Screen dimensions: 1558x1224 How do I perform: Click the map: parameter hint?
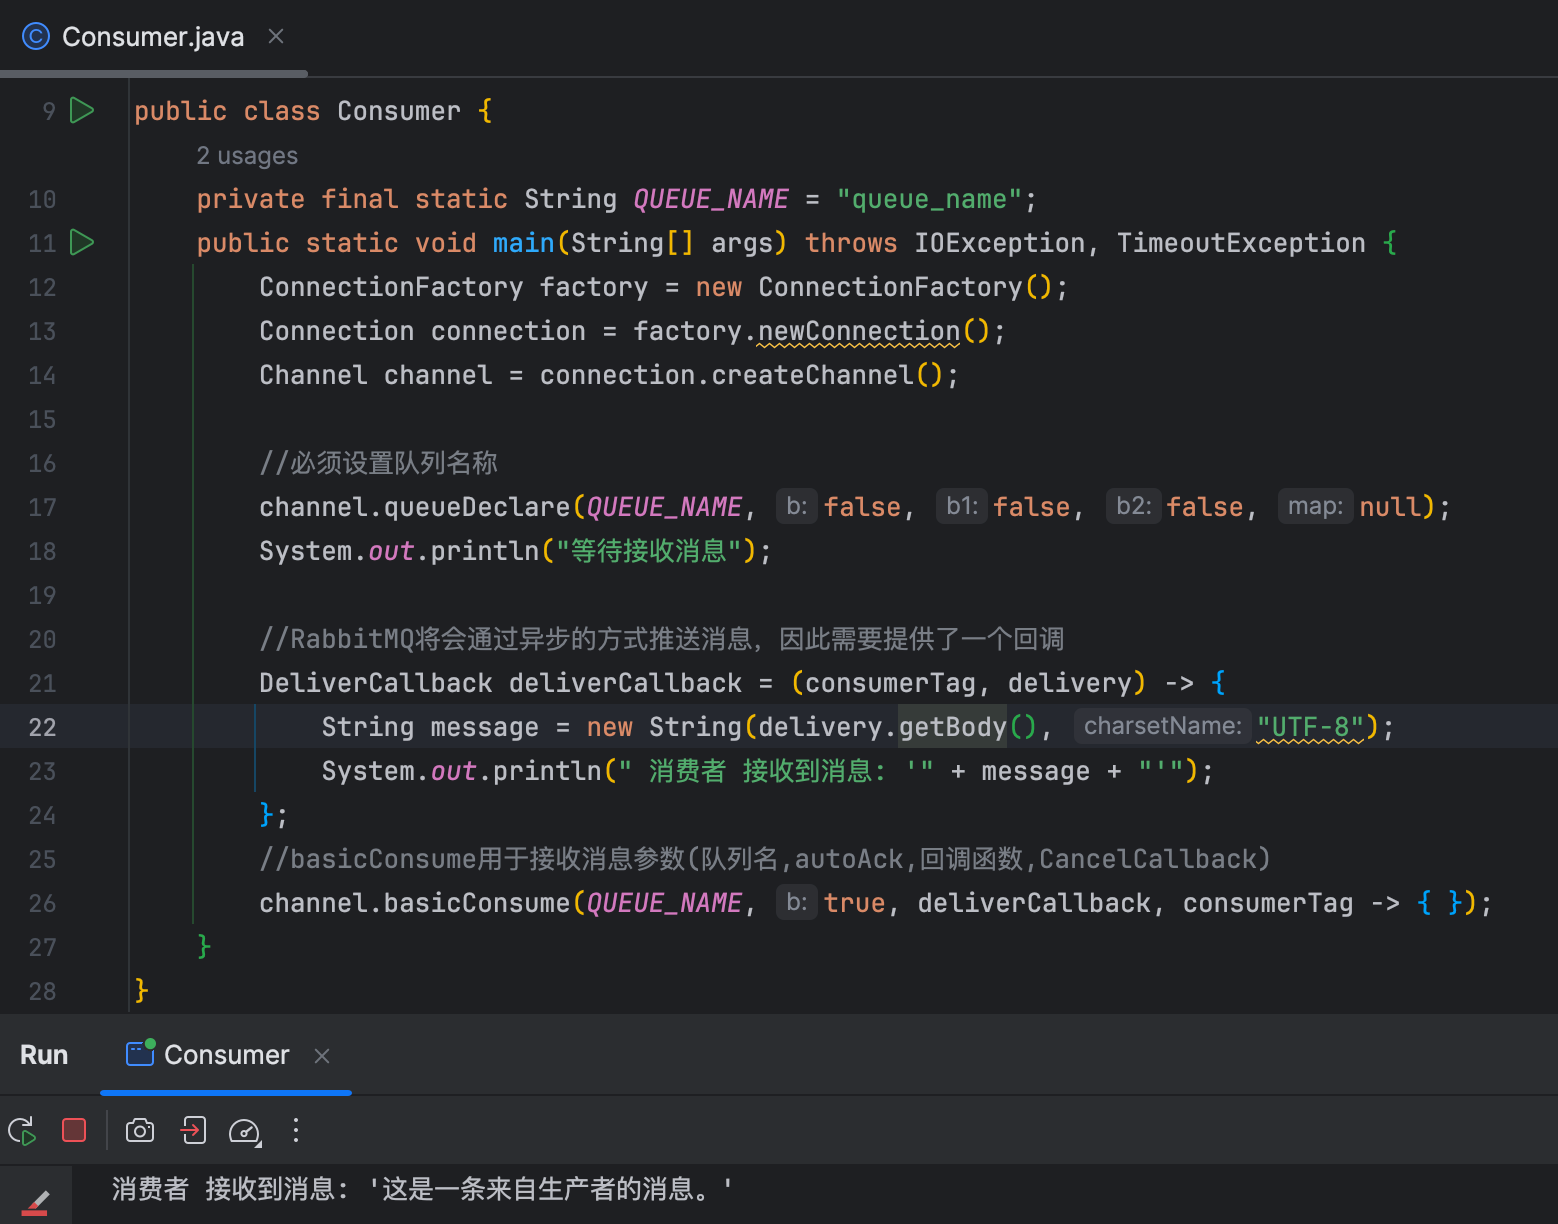pos(1315,506)
